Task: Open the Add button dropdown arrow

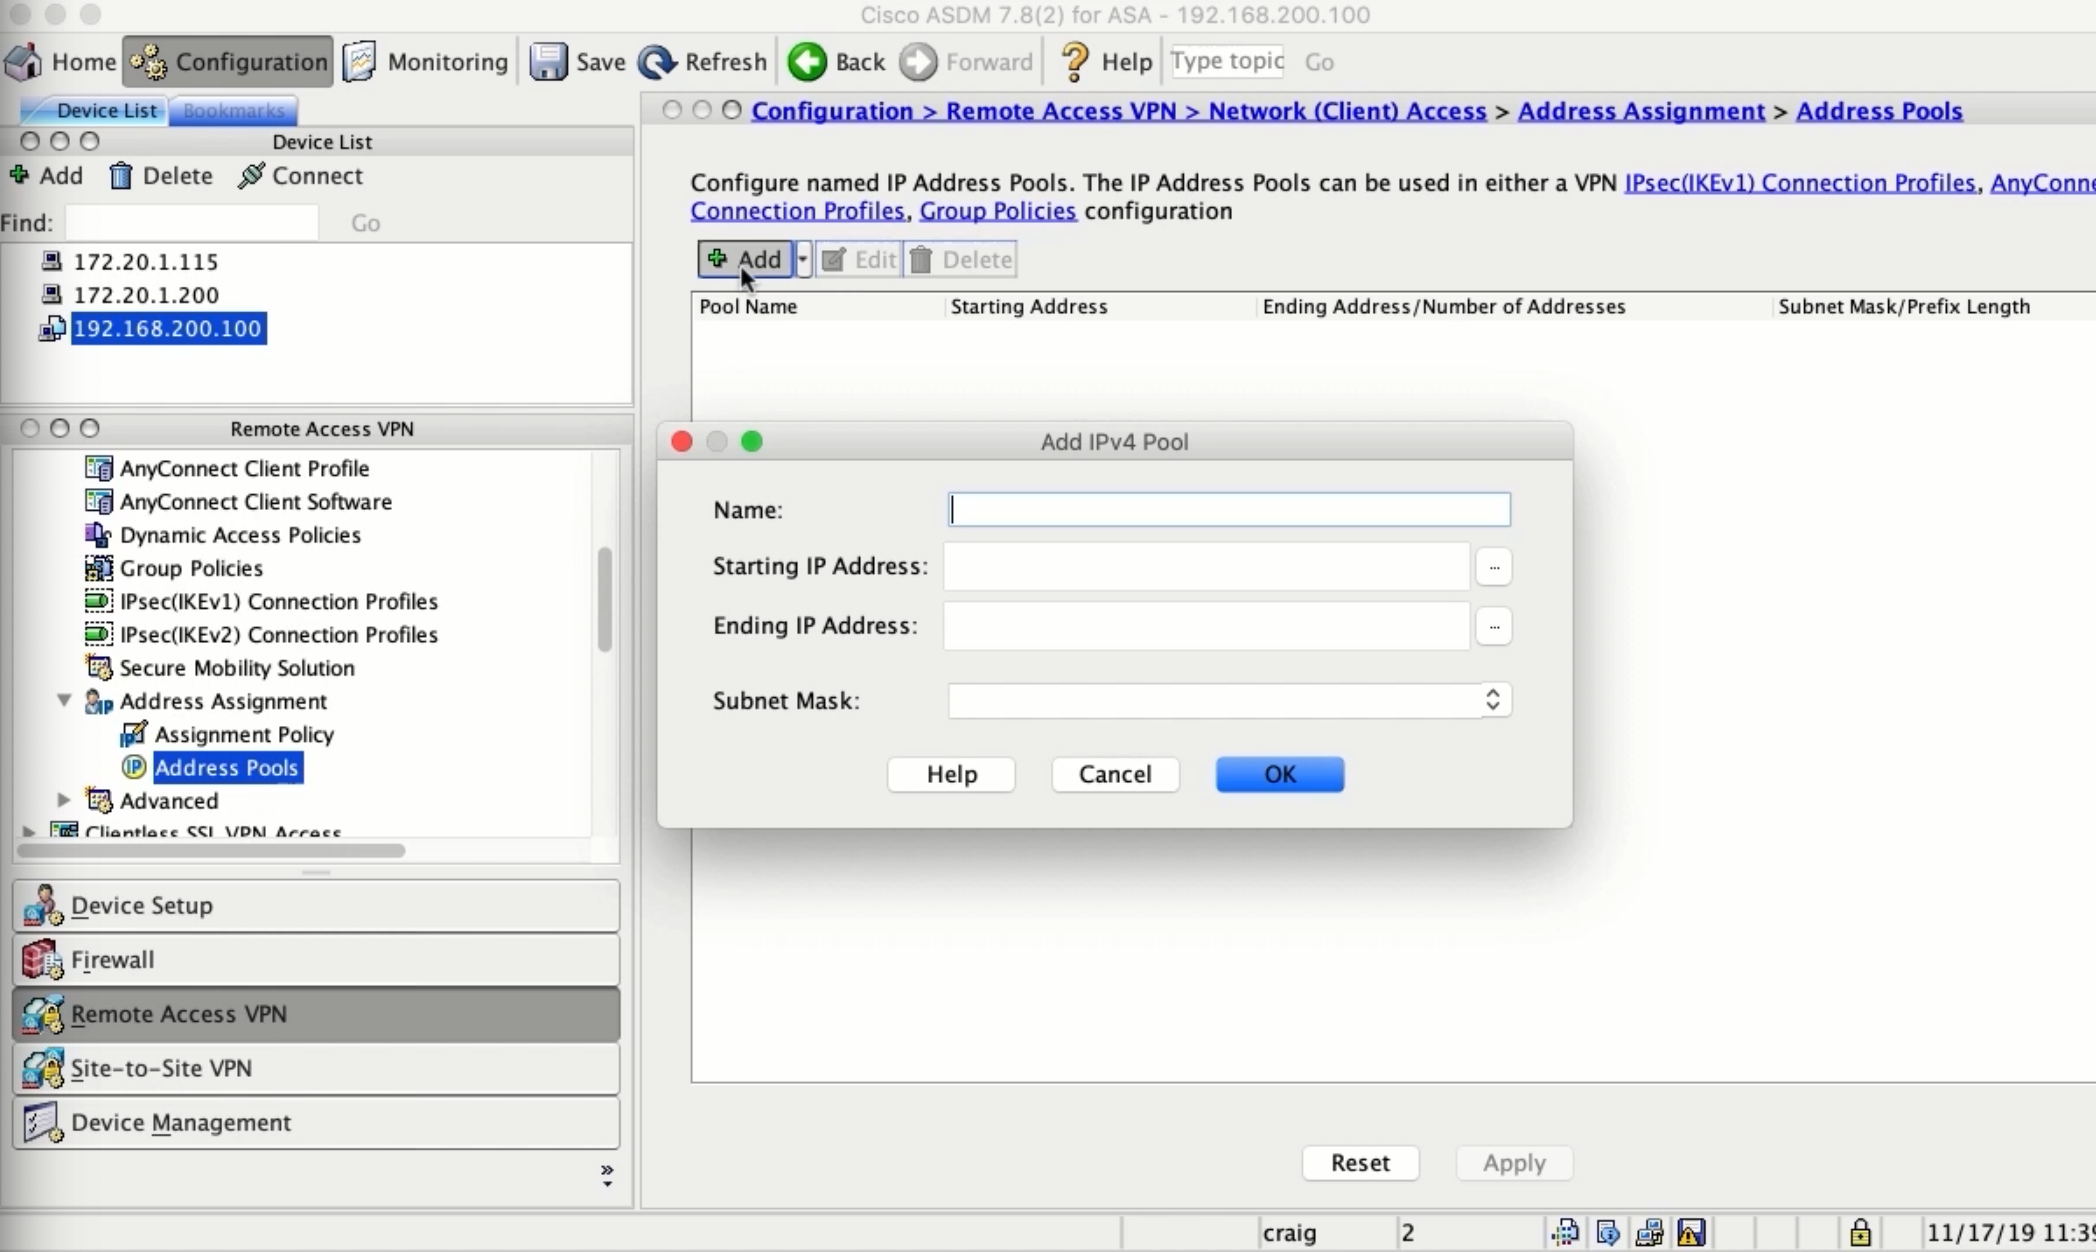Action: (802, 260)
